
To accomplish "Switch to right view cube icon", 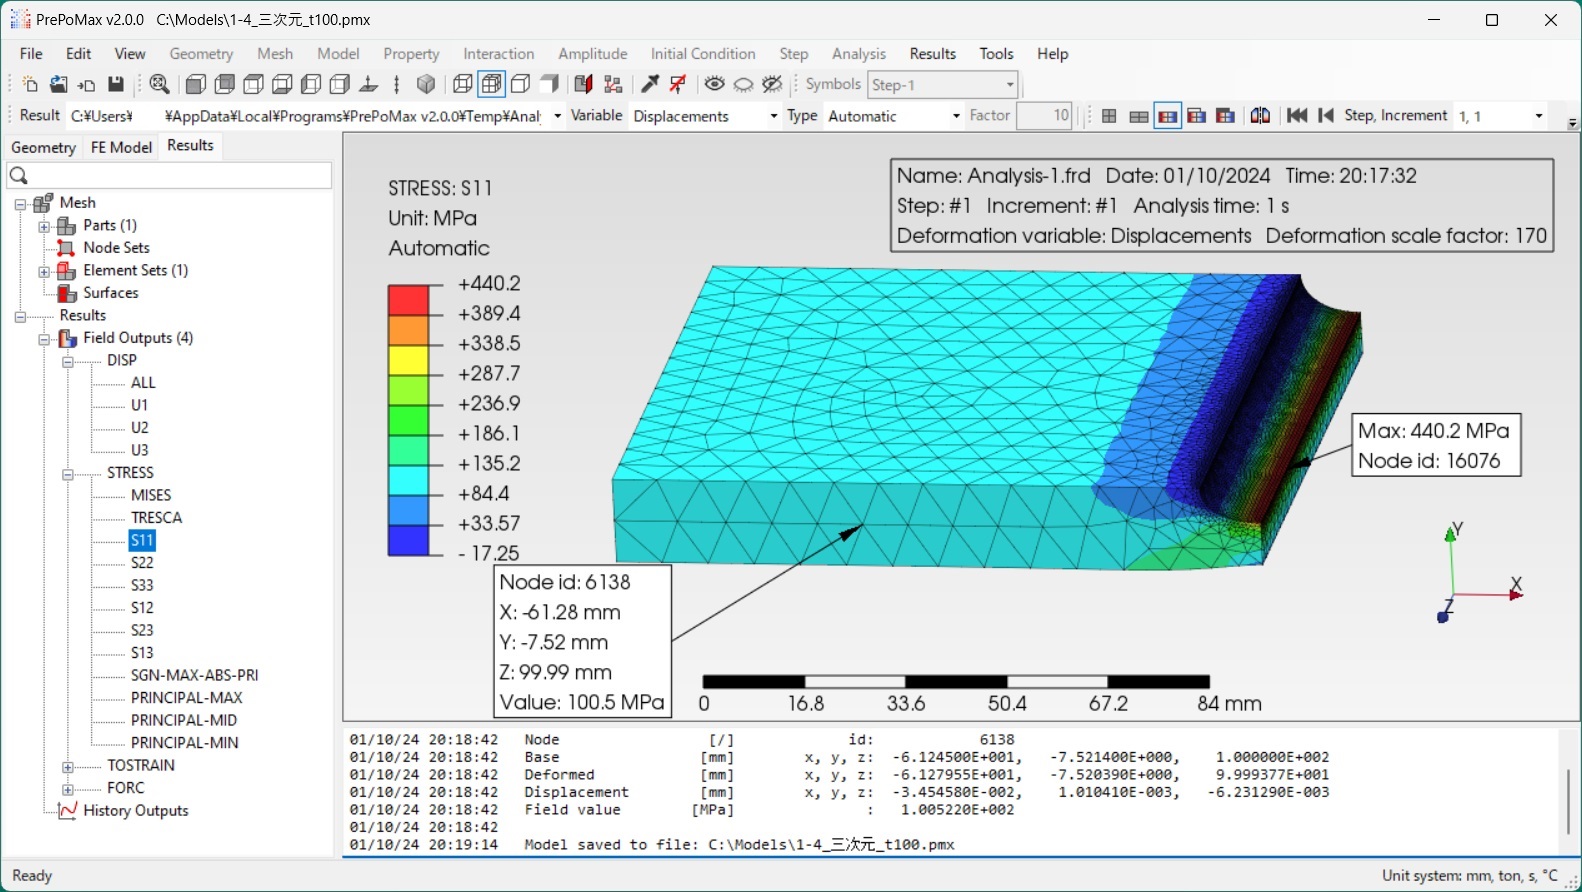I will 340,85.
